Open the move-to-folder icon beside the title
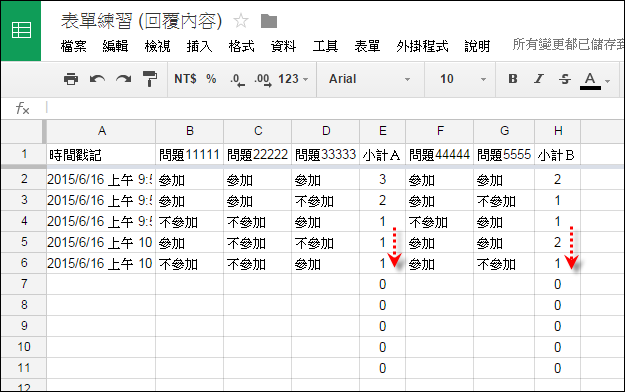The height and width of the screenshot is (392, 625). [x=269, y=21]
